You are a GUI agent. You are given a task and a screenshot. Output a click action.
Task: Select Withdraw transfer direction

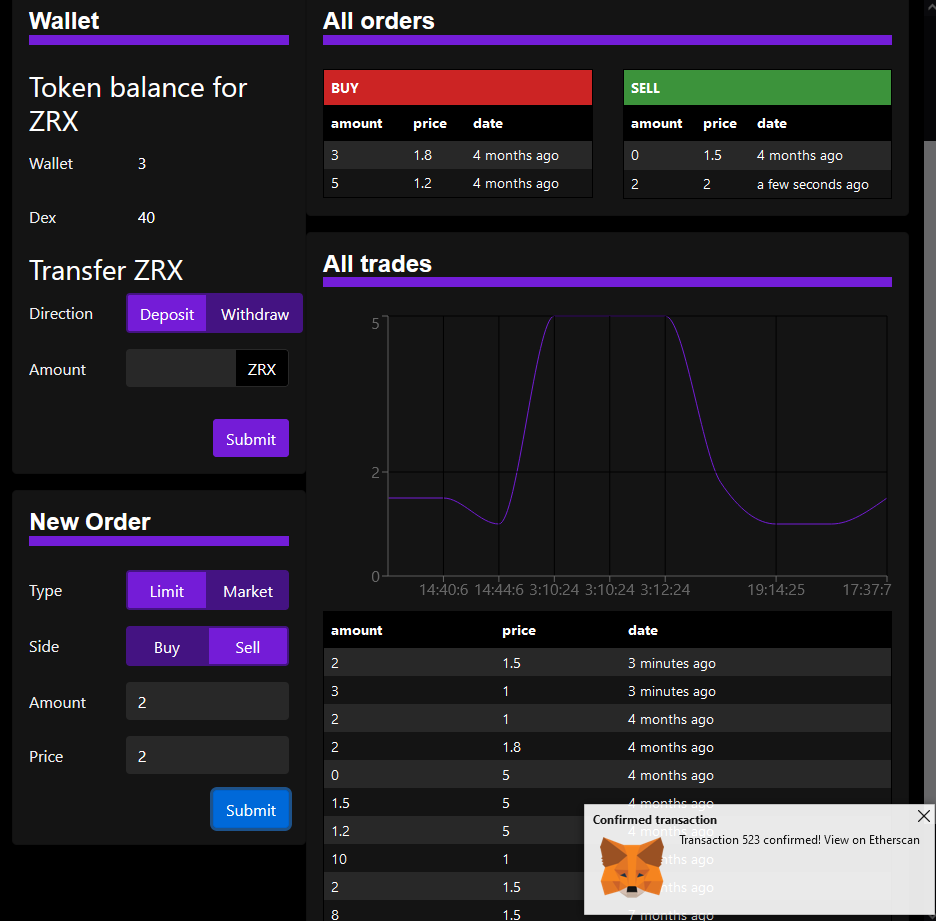(254, 314)
